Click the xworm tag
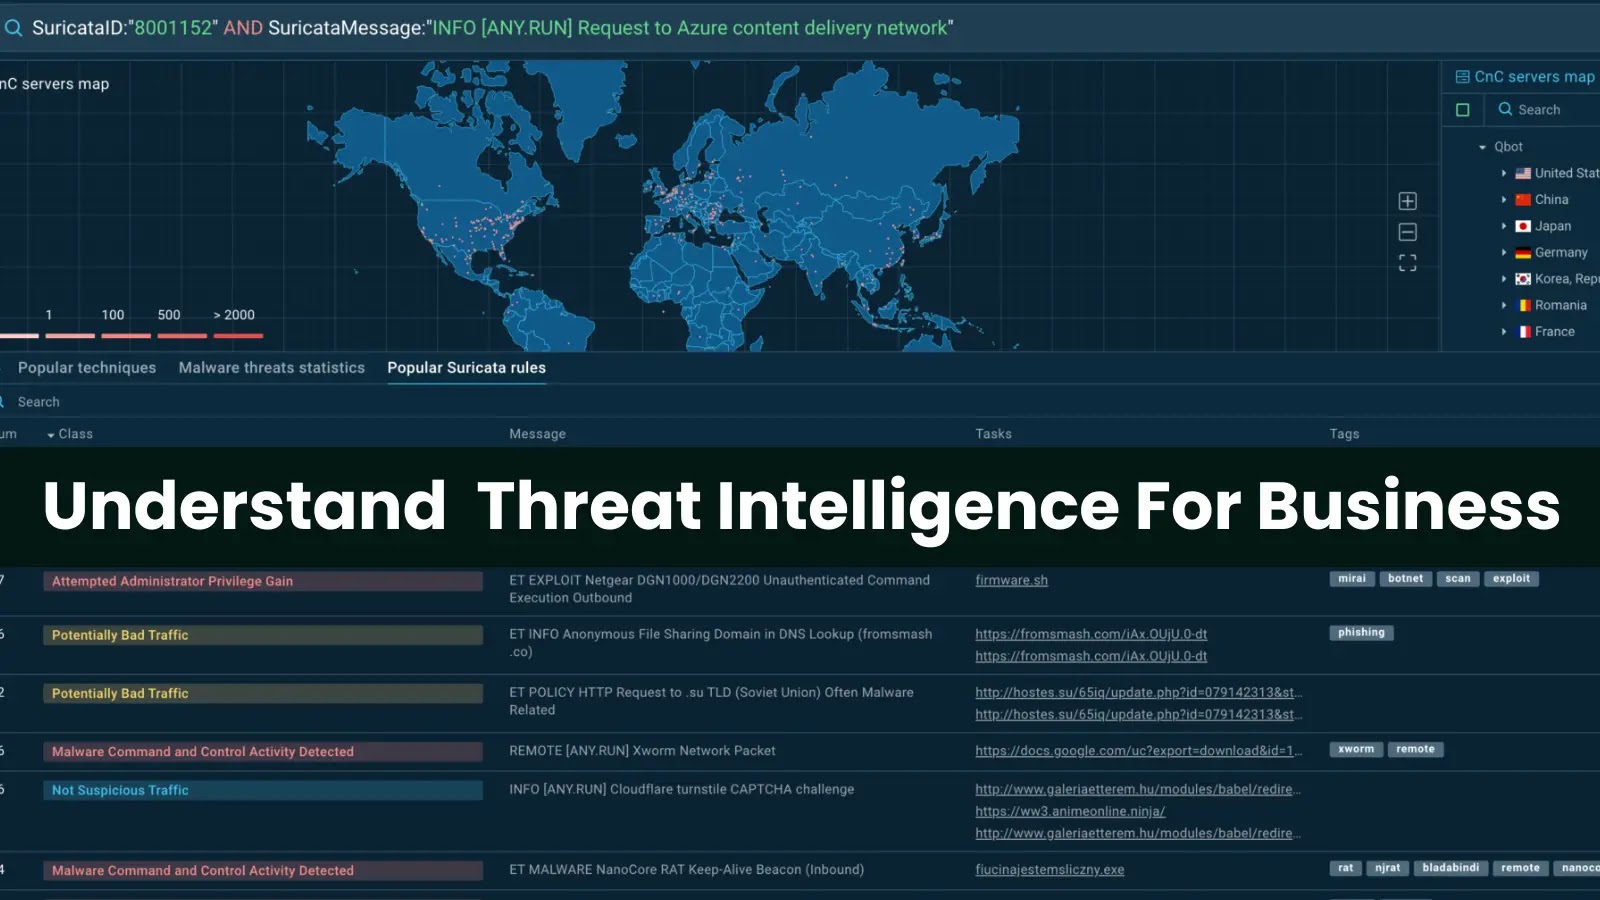 click(x=1356, y=749)
